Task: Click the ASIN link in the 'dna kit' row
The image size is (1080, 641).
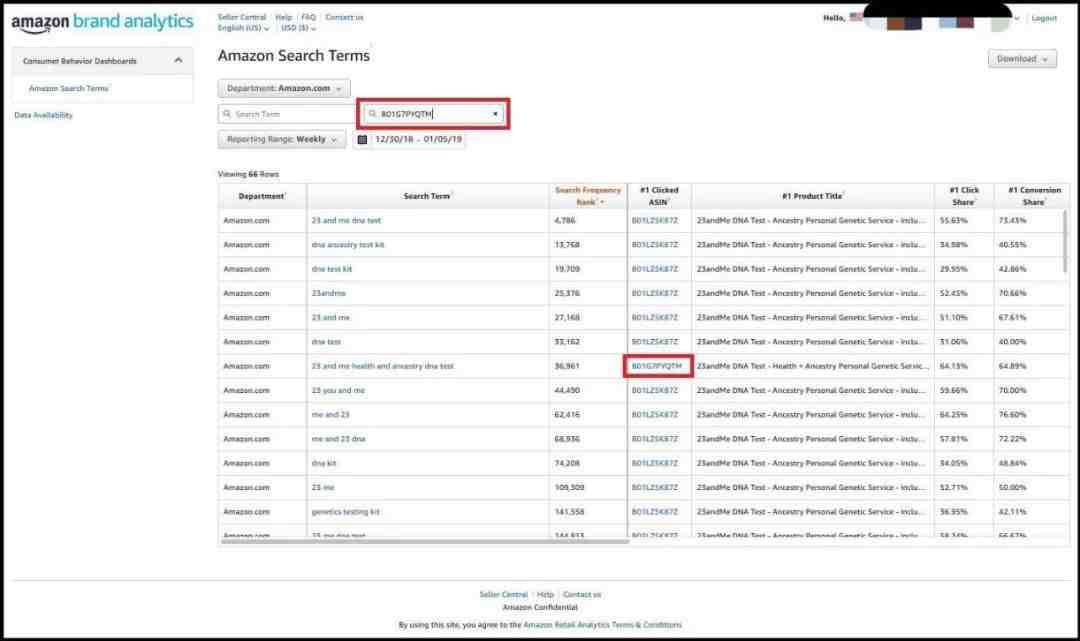Action: point(654,463)
